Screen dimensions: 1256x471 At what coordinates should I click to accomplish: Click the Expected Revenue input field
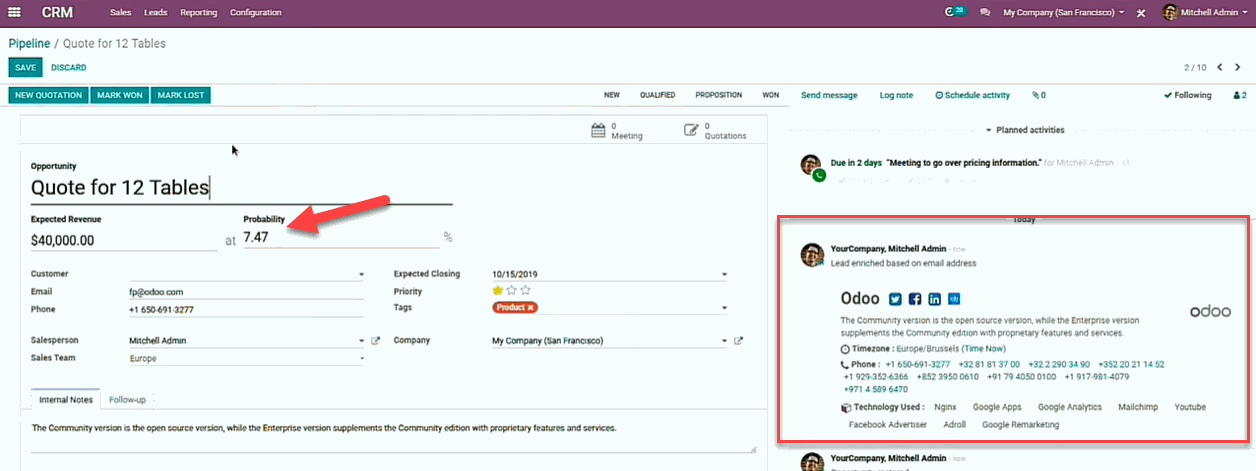point(123,240)
